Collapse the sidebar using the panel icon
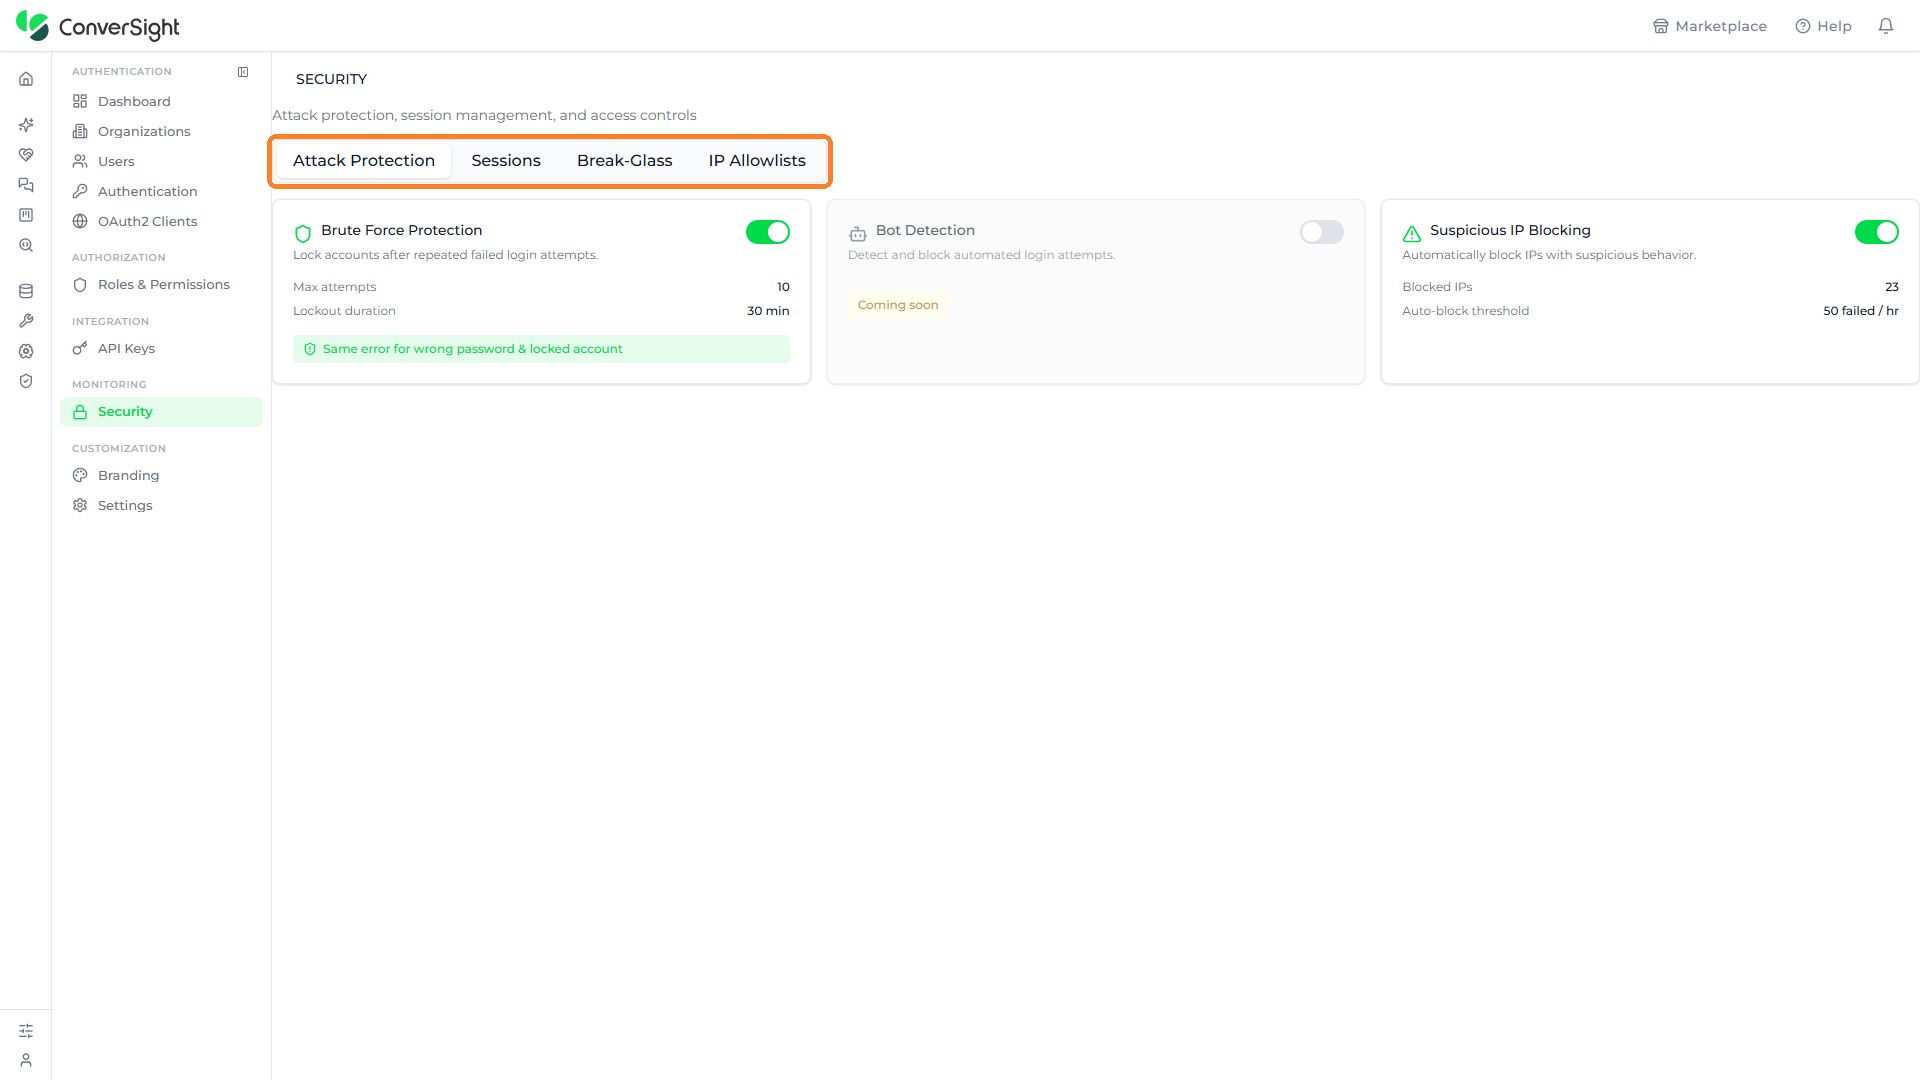This screenshot has height=1080, width=1920. click(243, 72)
